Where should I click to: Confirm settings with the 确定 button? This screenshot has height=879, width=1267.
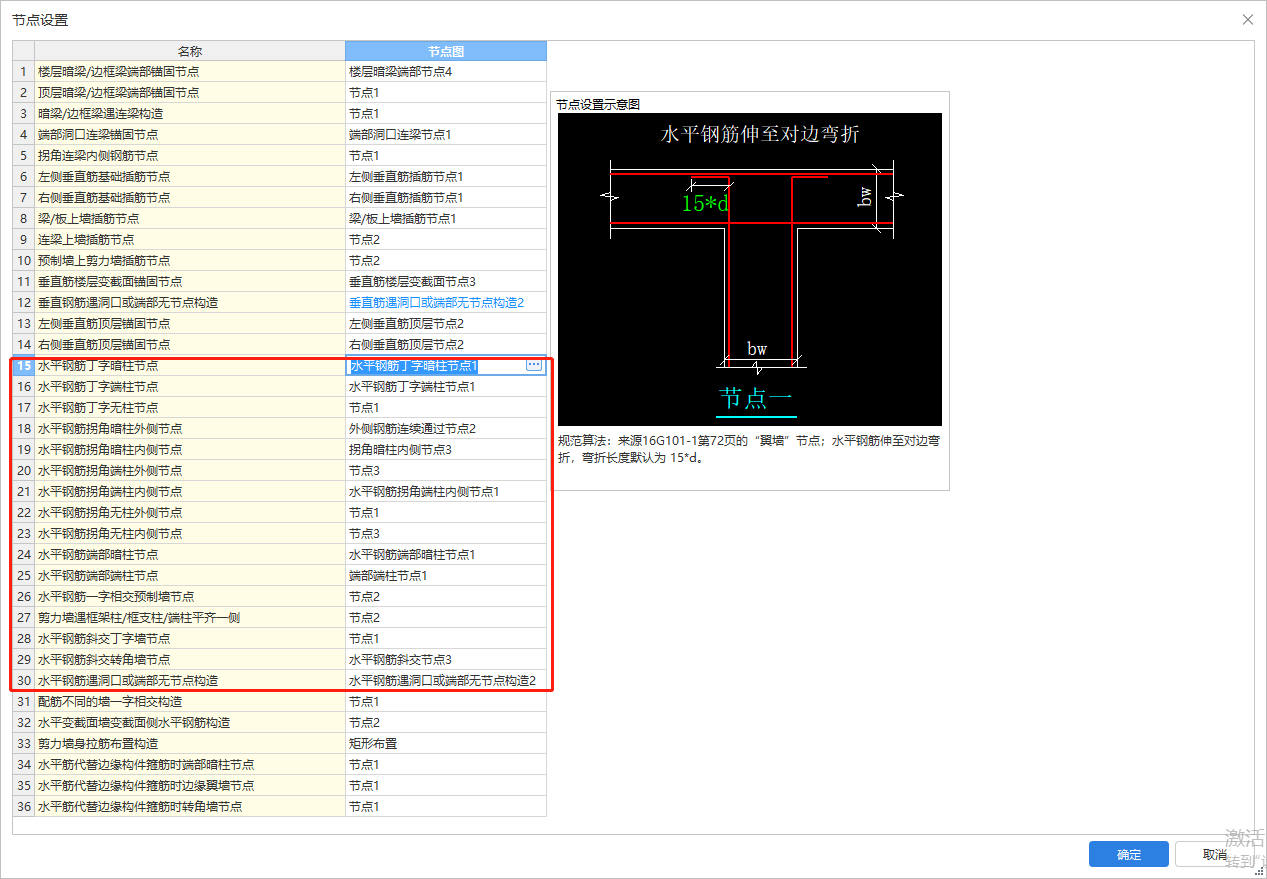pos(1129,854)
